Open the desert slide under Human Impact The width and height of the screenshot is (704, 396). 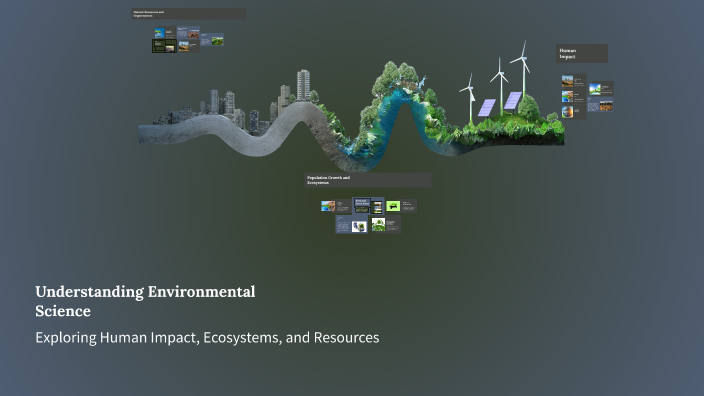pyautogui.click(x=574, y=81)
